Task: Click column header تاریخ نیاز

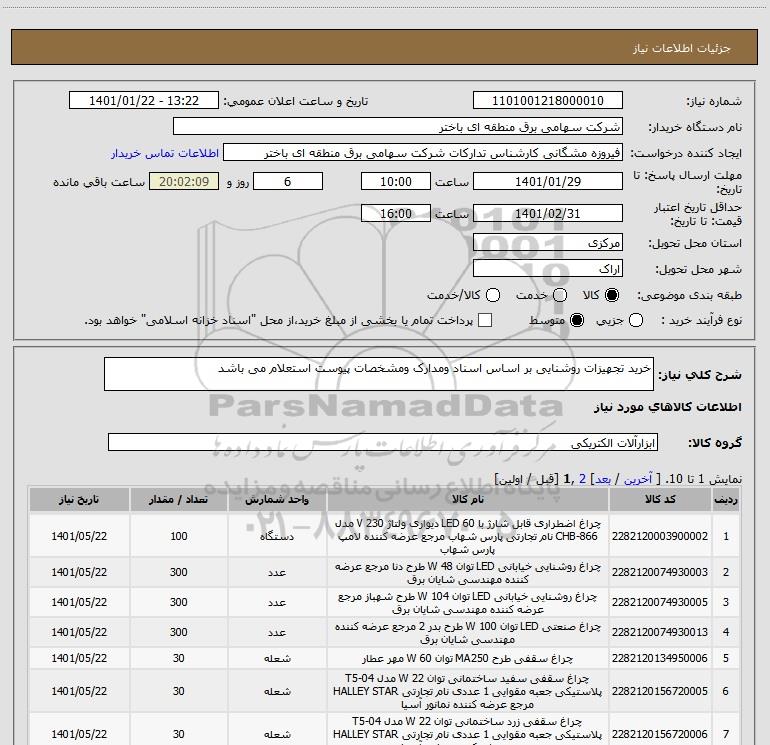Action: (79, 499)
